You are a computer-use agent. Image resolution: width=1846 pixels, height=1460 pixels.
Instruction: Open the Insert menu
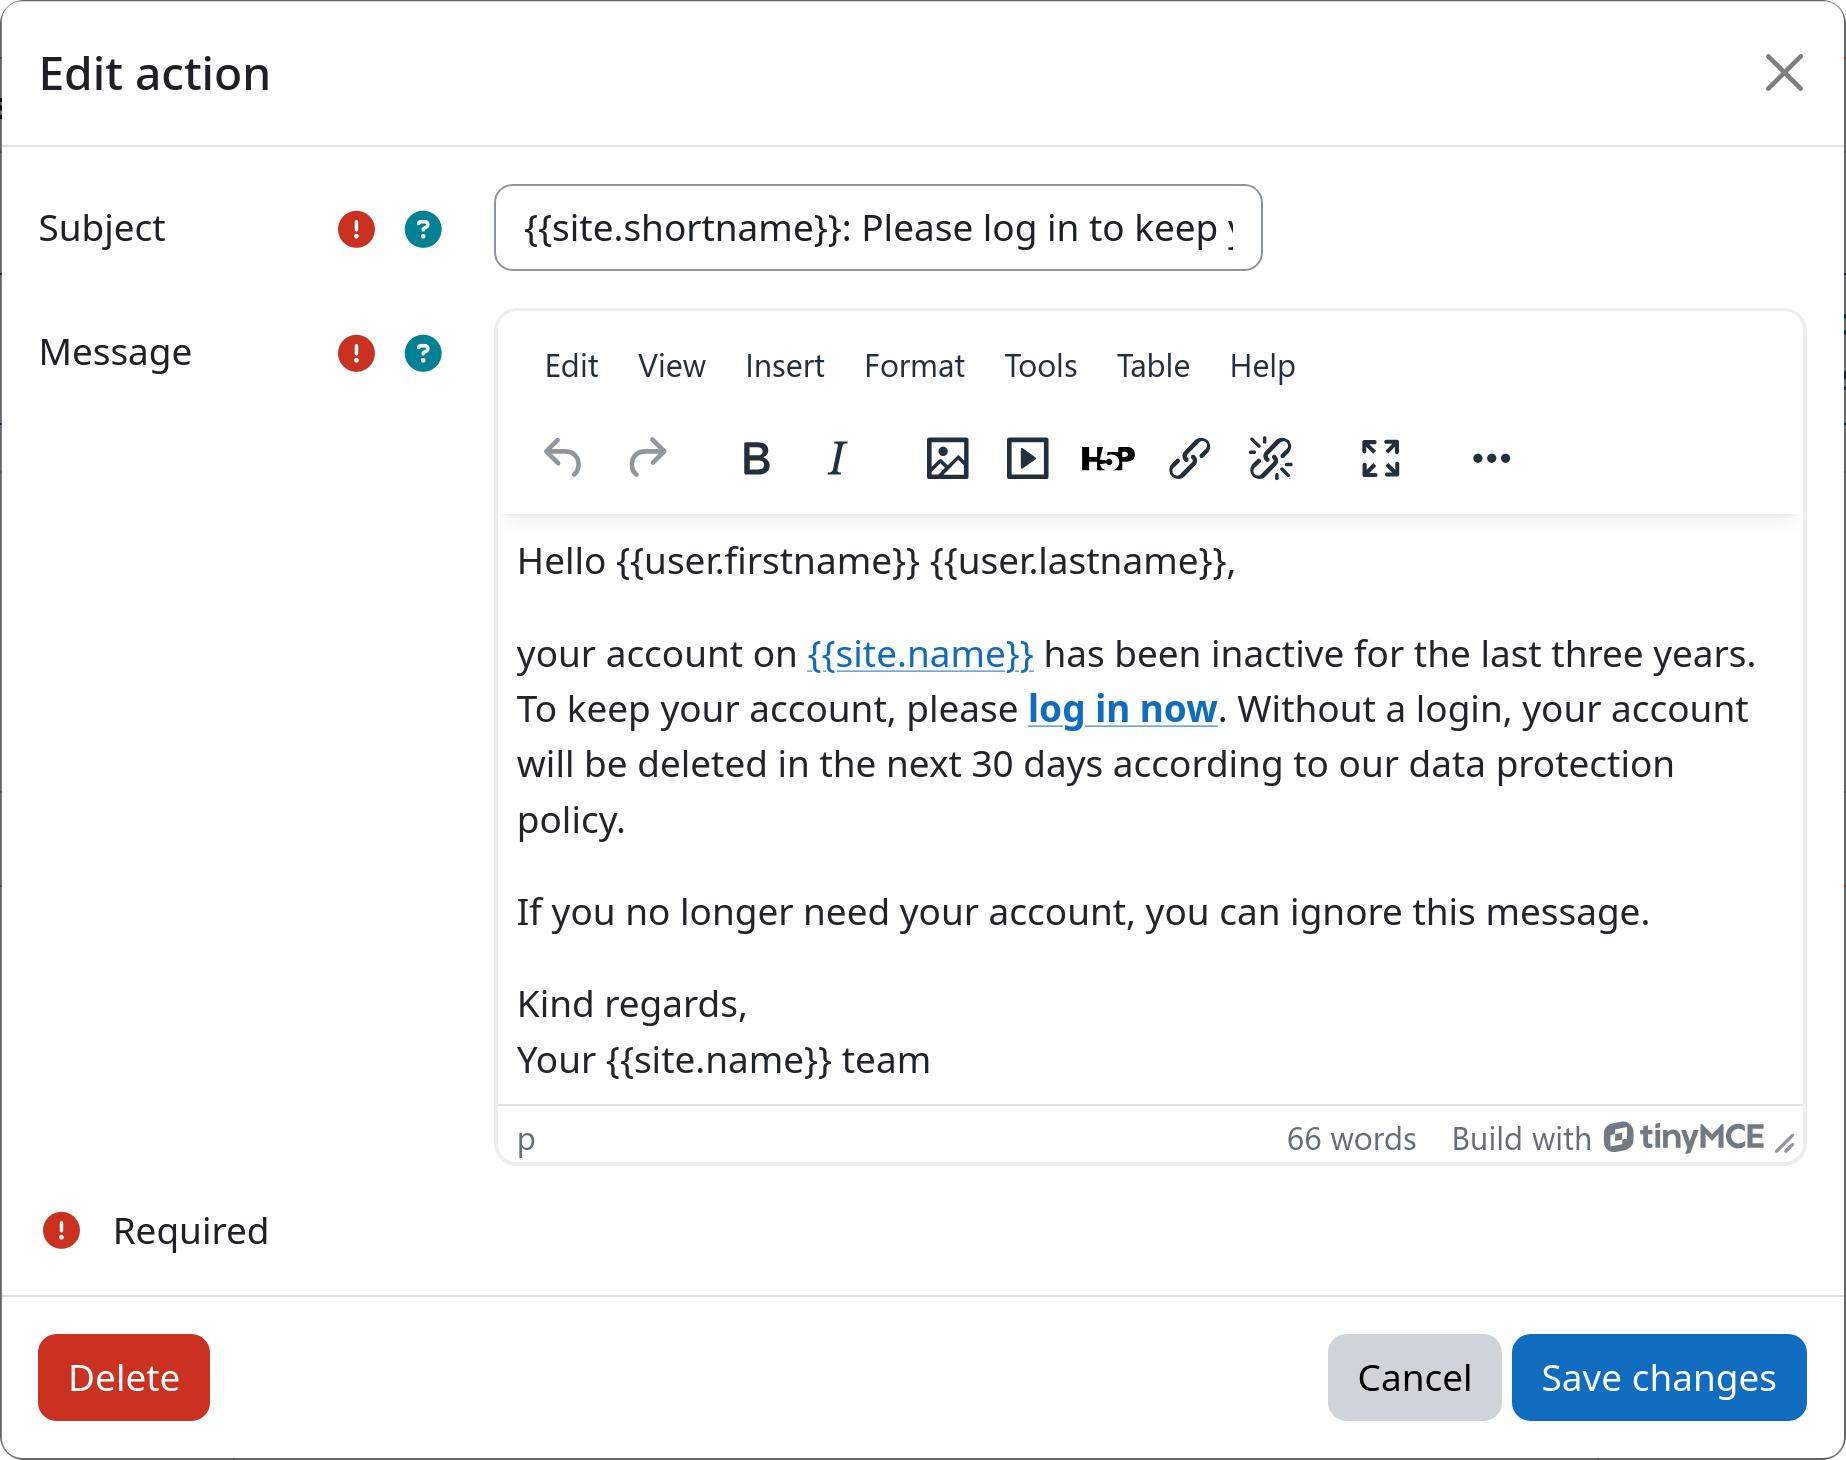click(785, 366)
